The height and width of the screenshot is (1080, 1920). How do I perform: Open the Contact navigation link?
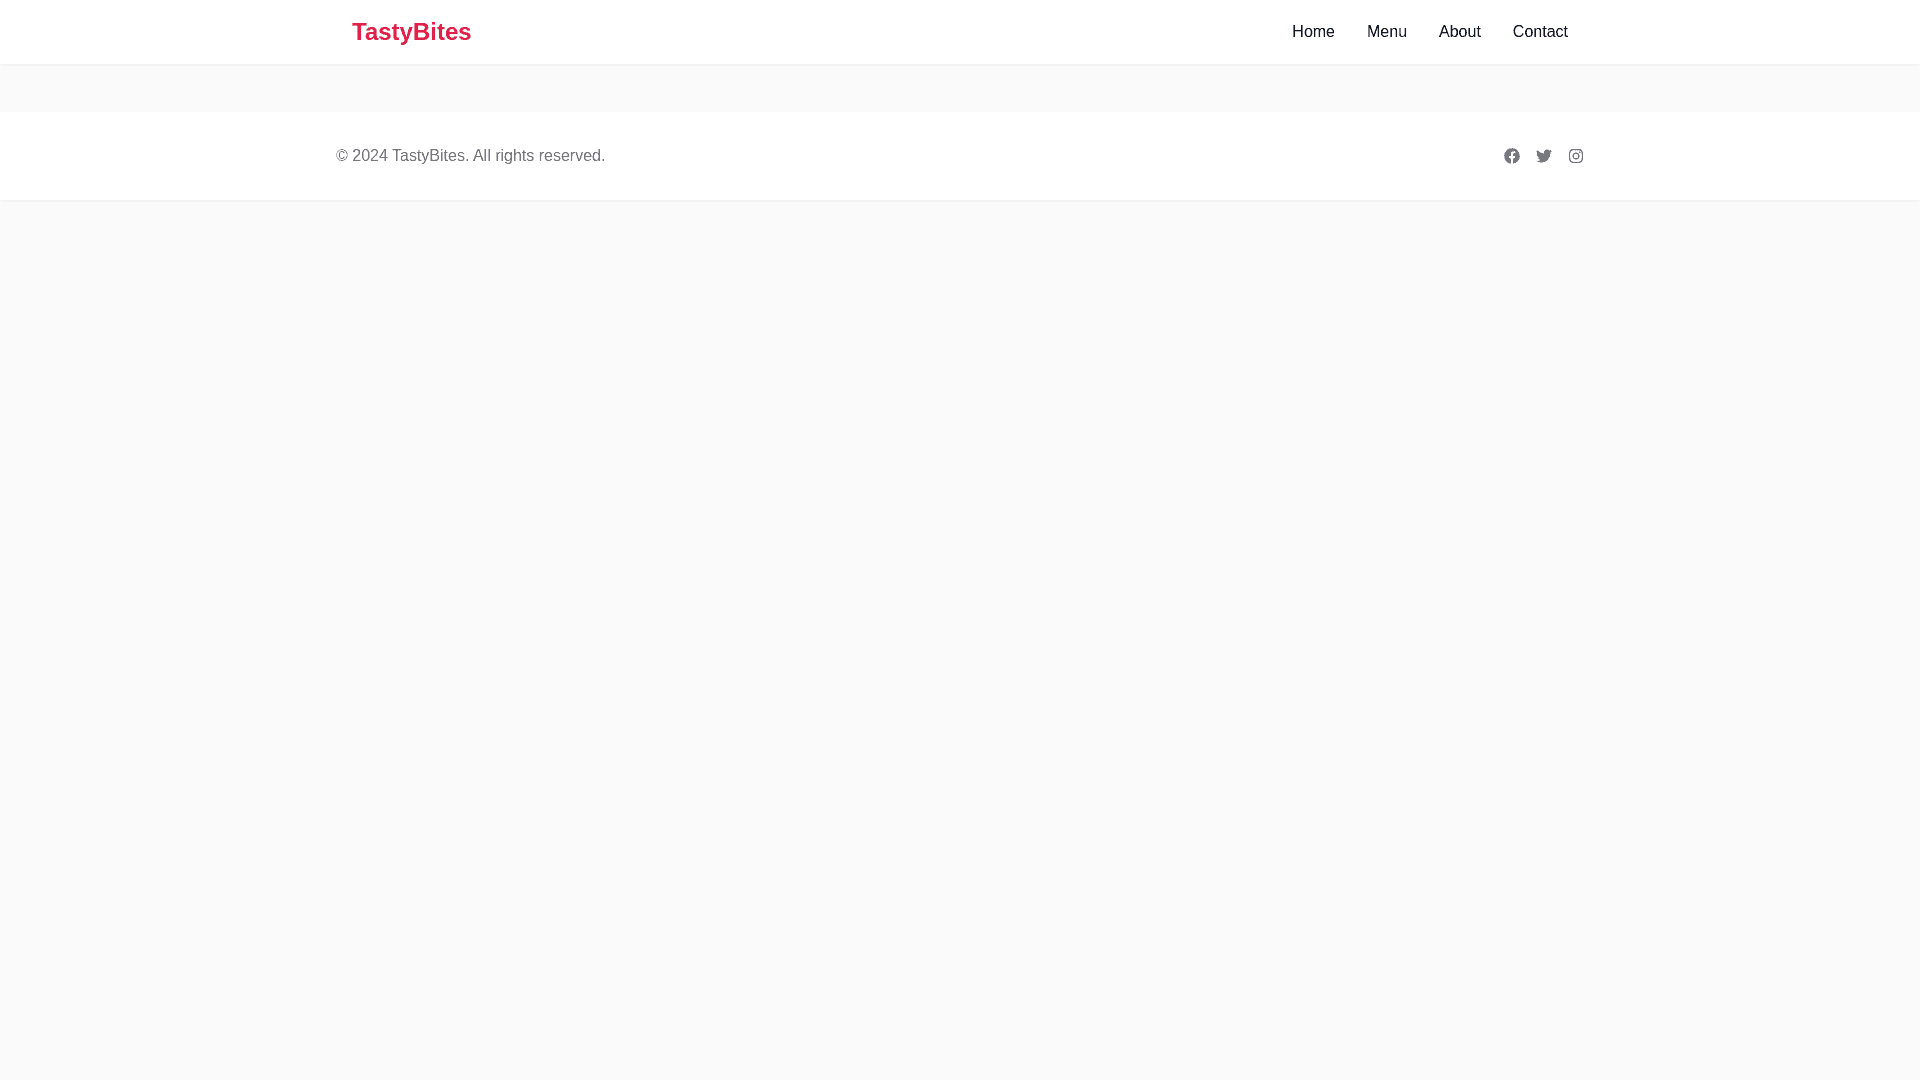1539,32
